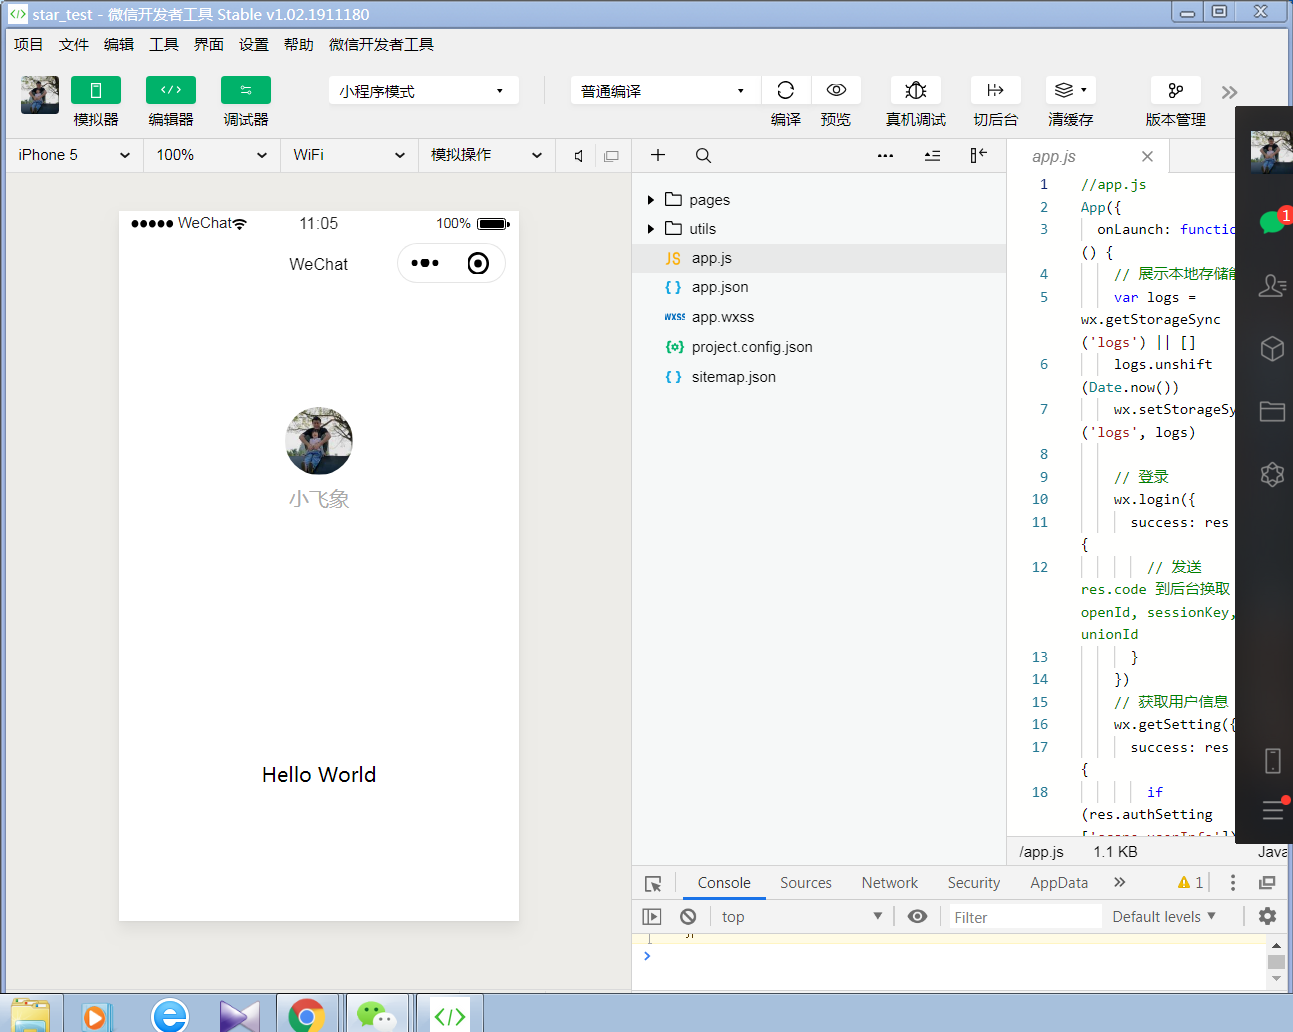Open the 工具 menu
The image size is (1293, 1032).
tap(164, 44)
